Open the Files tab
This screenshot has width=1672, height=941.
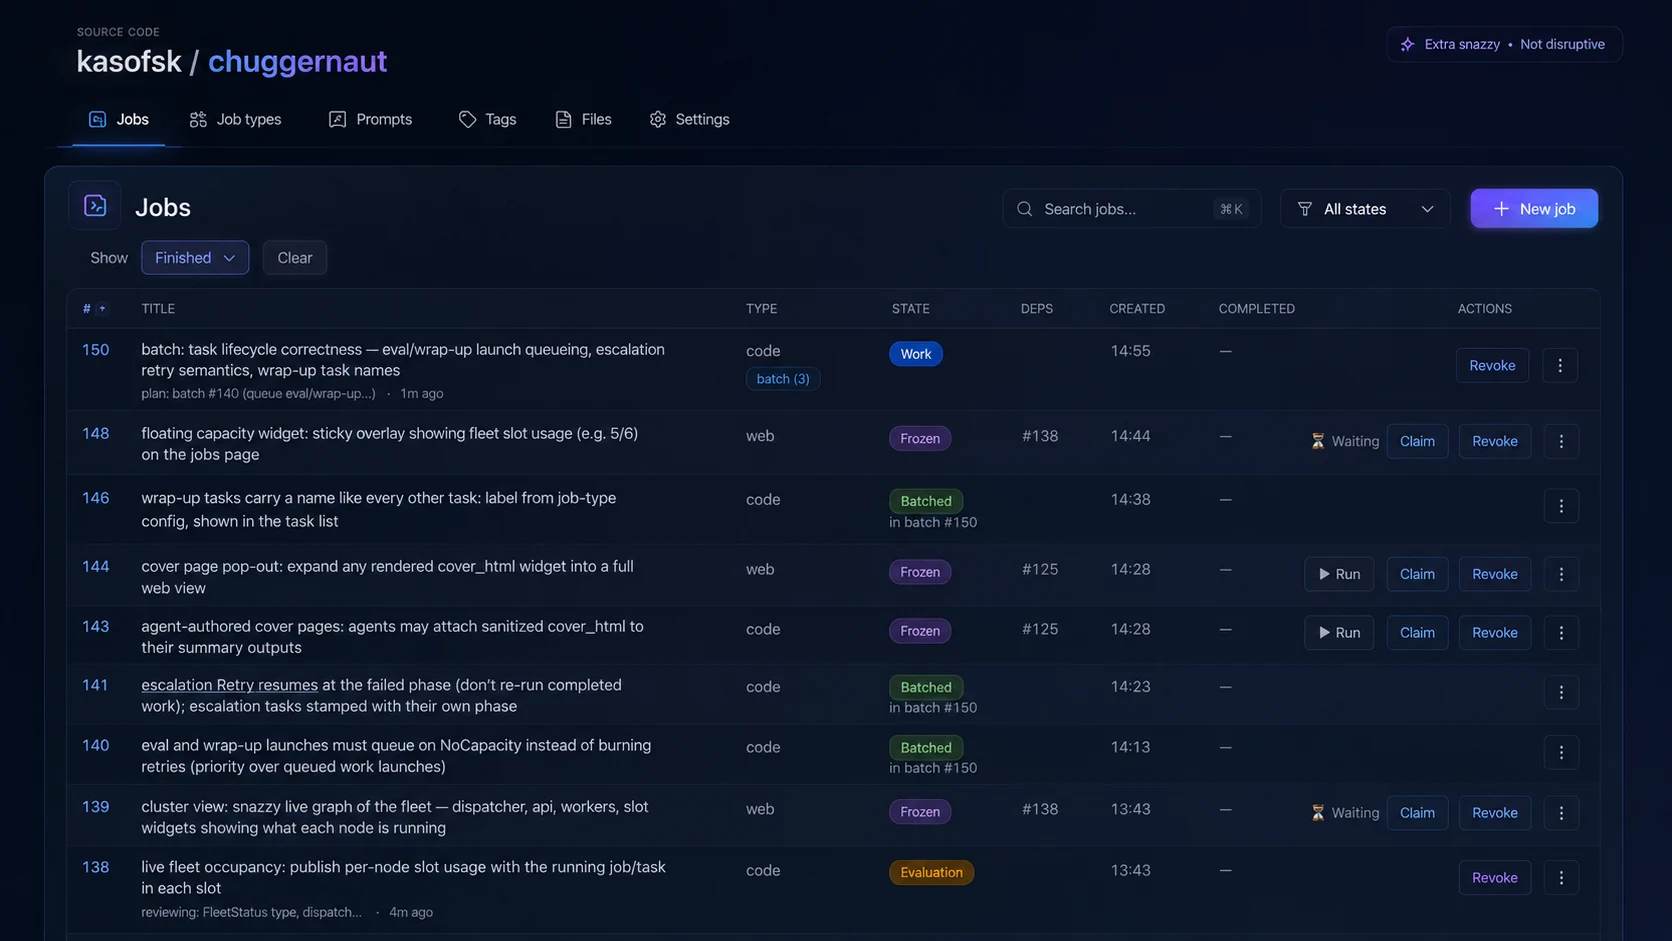click(583, 119)
